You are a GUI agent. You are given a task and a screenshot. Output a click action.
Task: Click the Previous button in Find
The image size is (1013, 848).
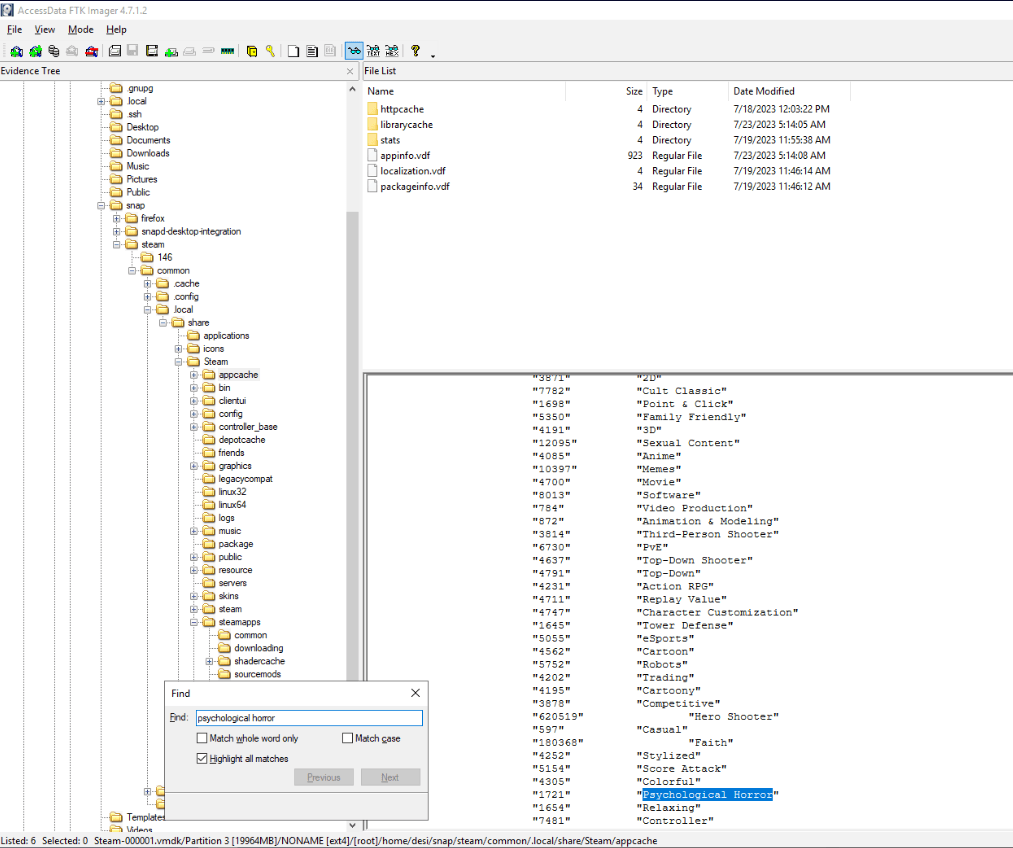click(x=324, y=777)
